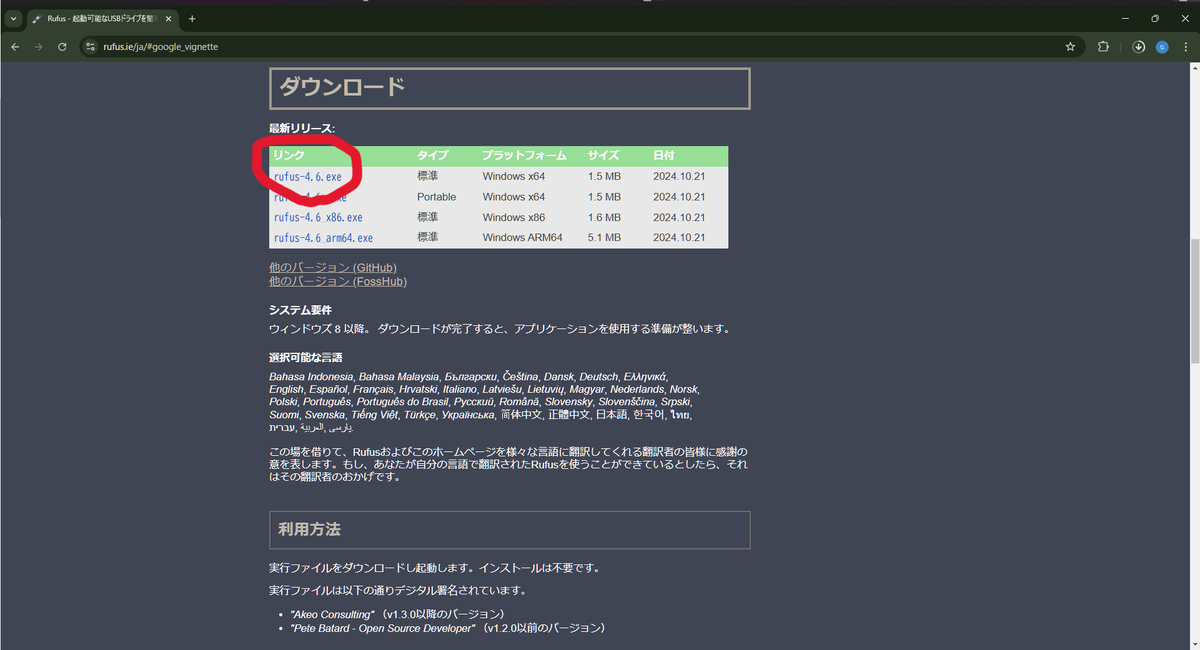The width and height of the screenshot is (1200, 650).
Task: Open Chrome three-dot menu
Action: [1185, 46]
